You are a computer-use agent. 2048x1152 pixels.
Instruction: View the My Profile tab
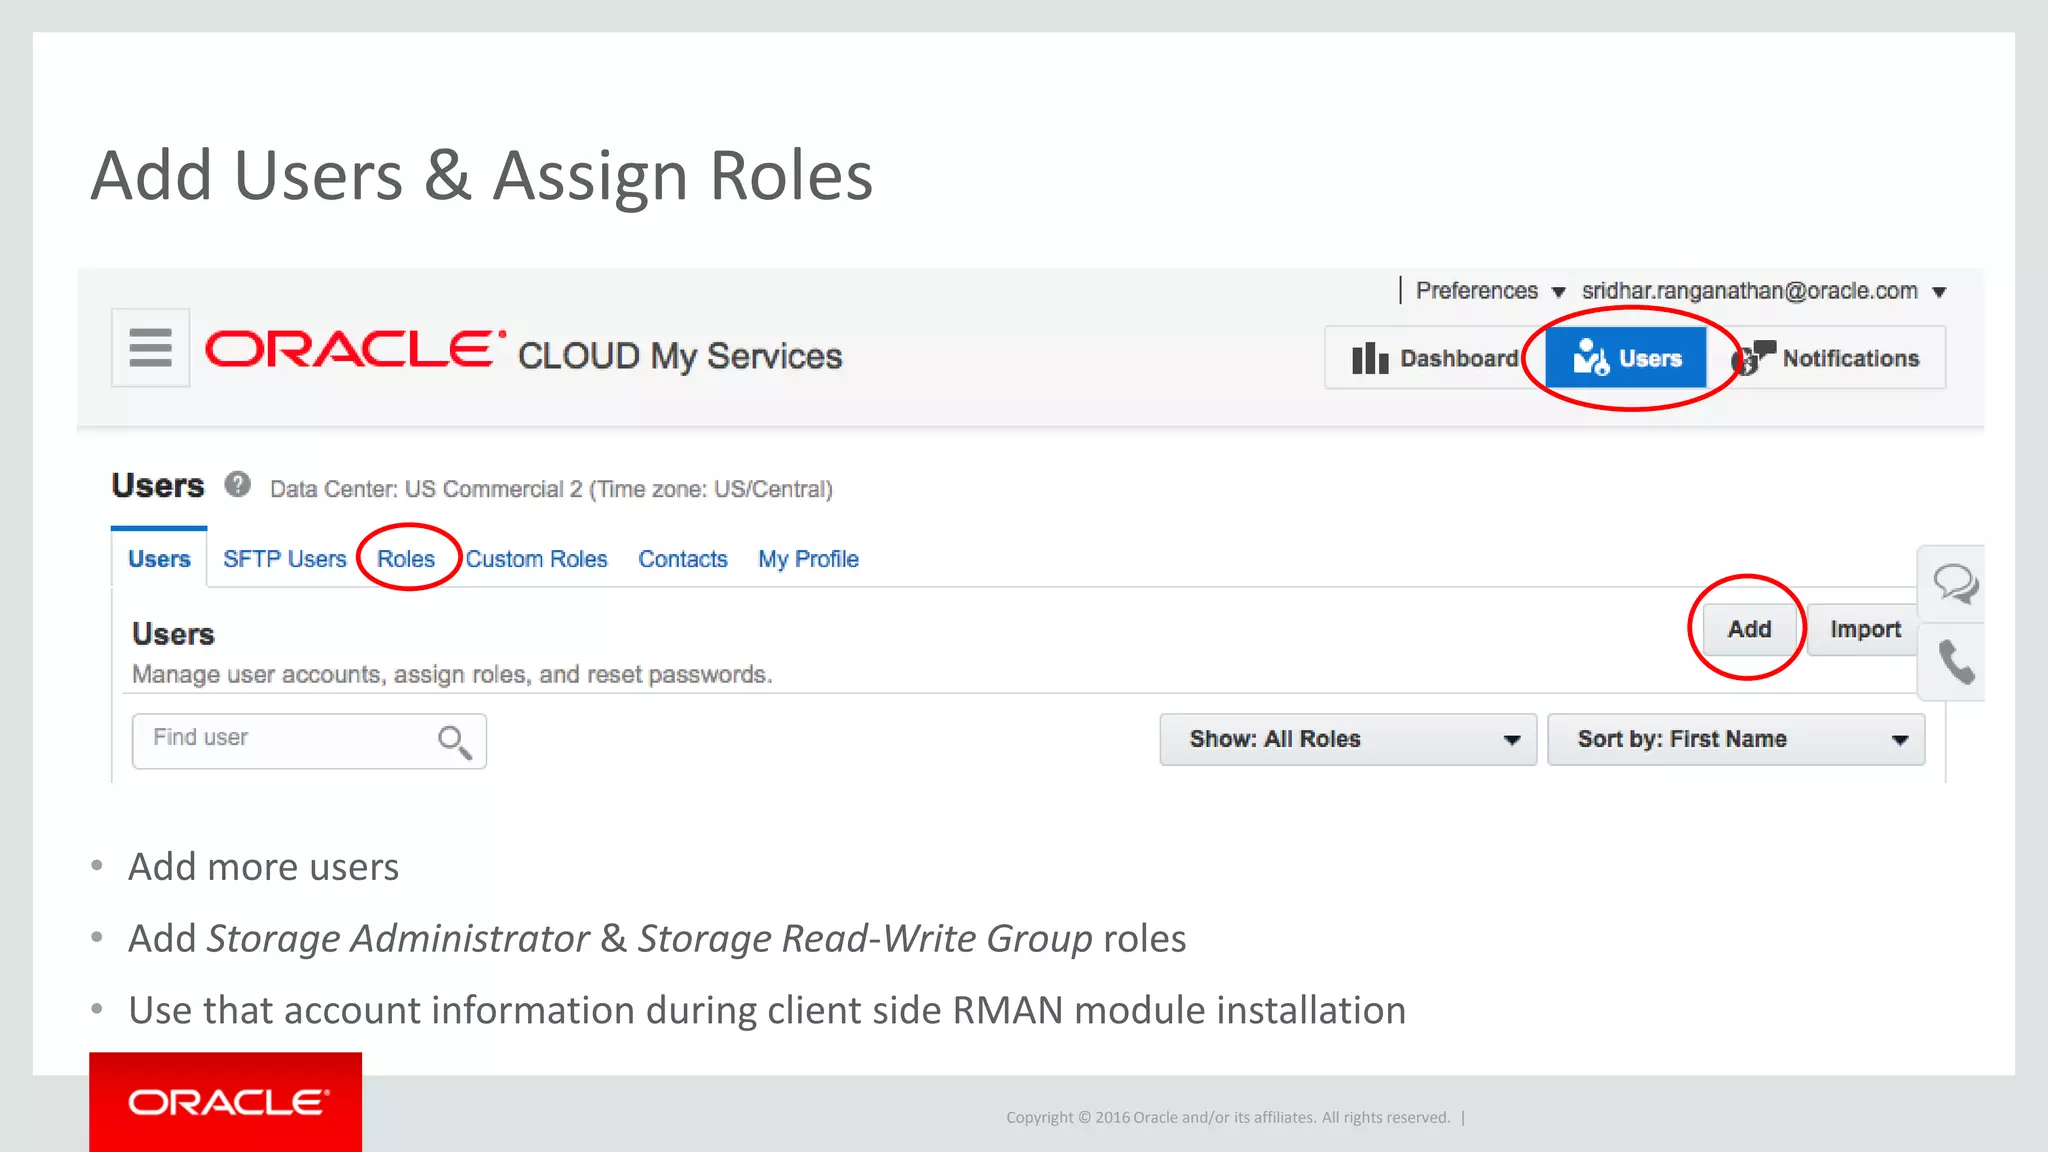coord(808,559)
